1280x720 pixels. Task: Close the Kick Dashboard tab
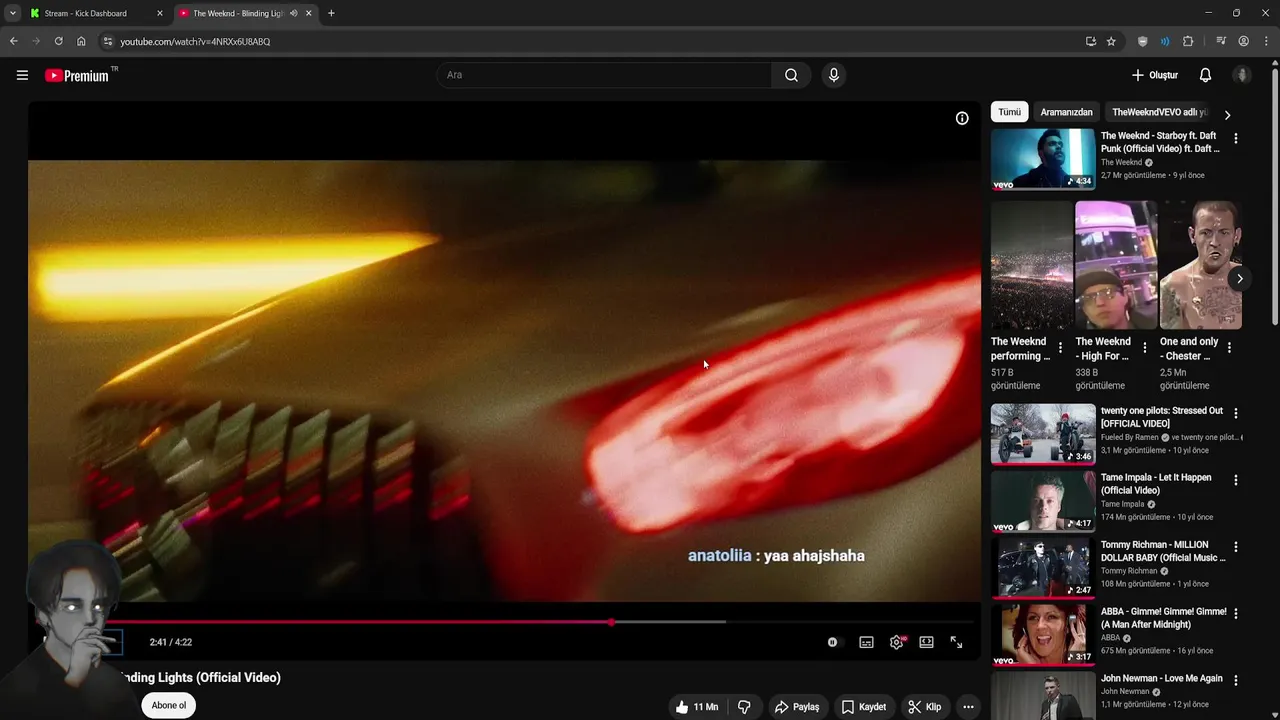160,13
